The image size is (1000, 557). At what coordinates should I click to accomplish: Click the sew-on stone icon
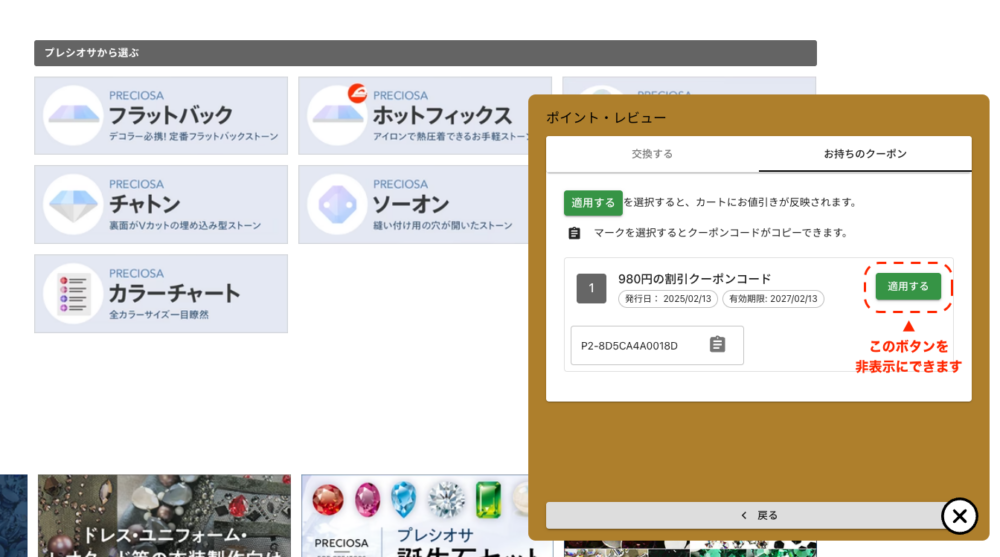tap(337, 204)
